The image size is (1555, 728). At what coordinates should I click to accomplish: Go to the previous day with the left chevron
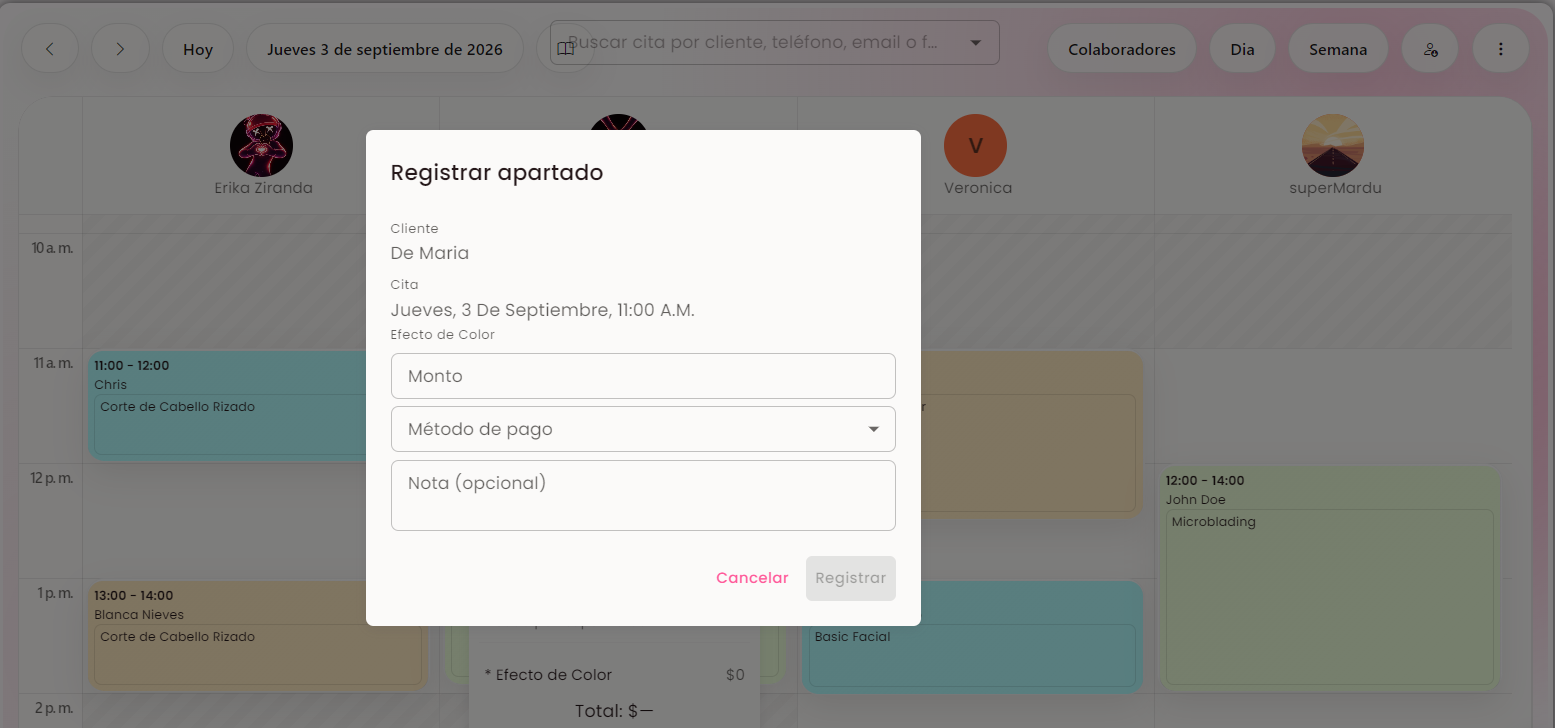(49, 49)
